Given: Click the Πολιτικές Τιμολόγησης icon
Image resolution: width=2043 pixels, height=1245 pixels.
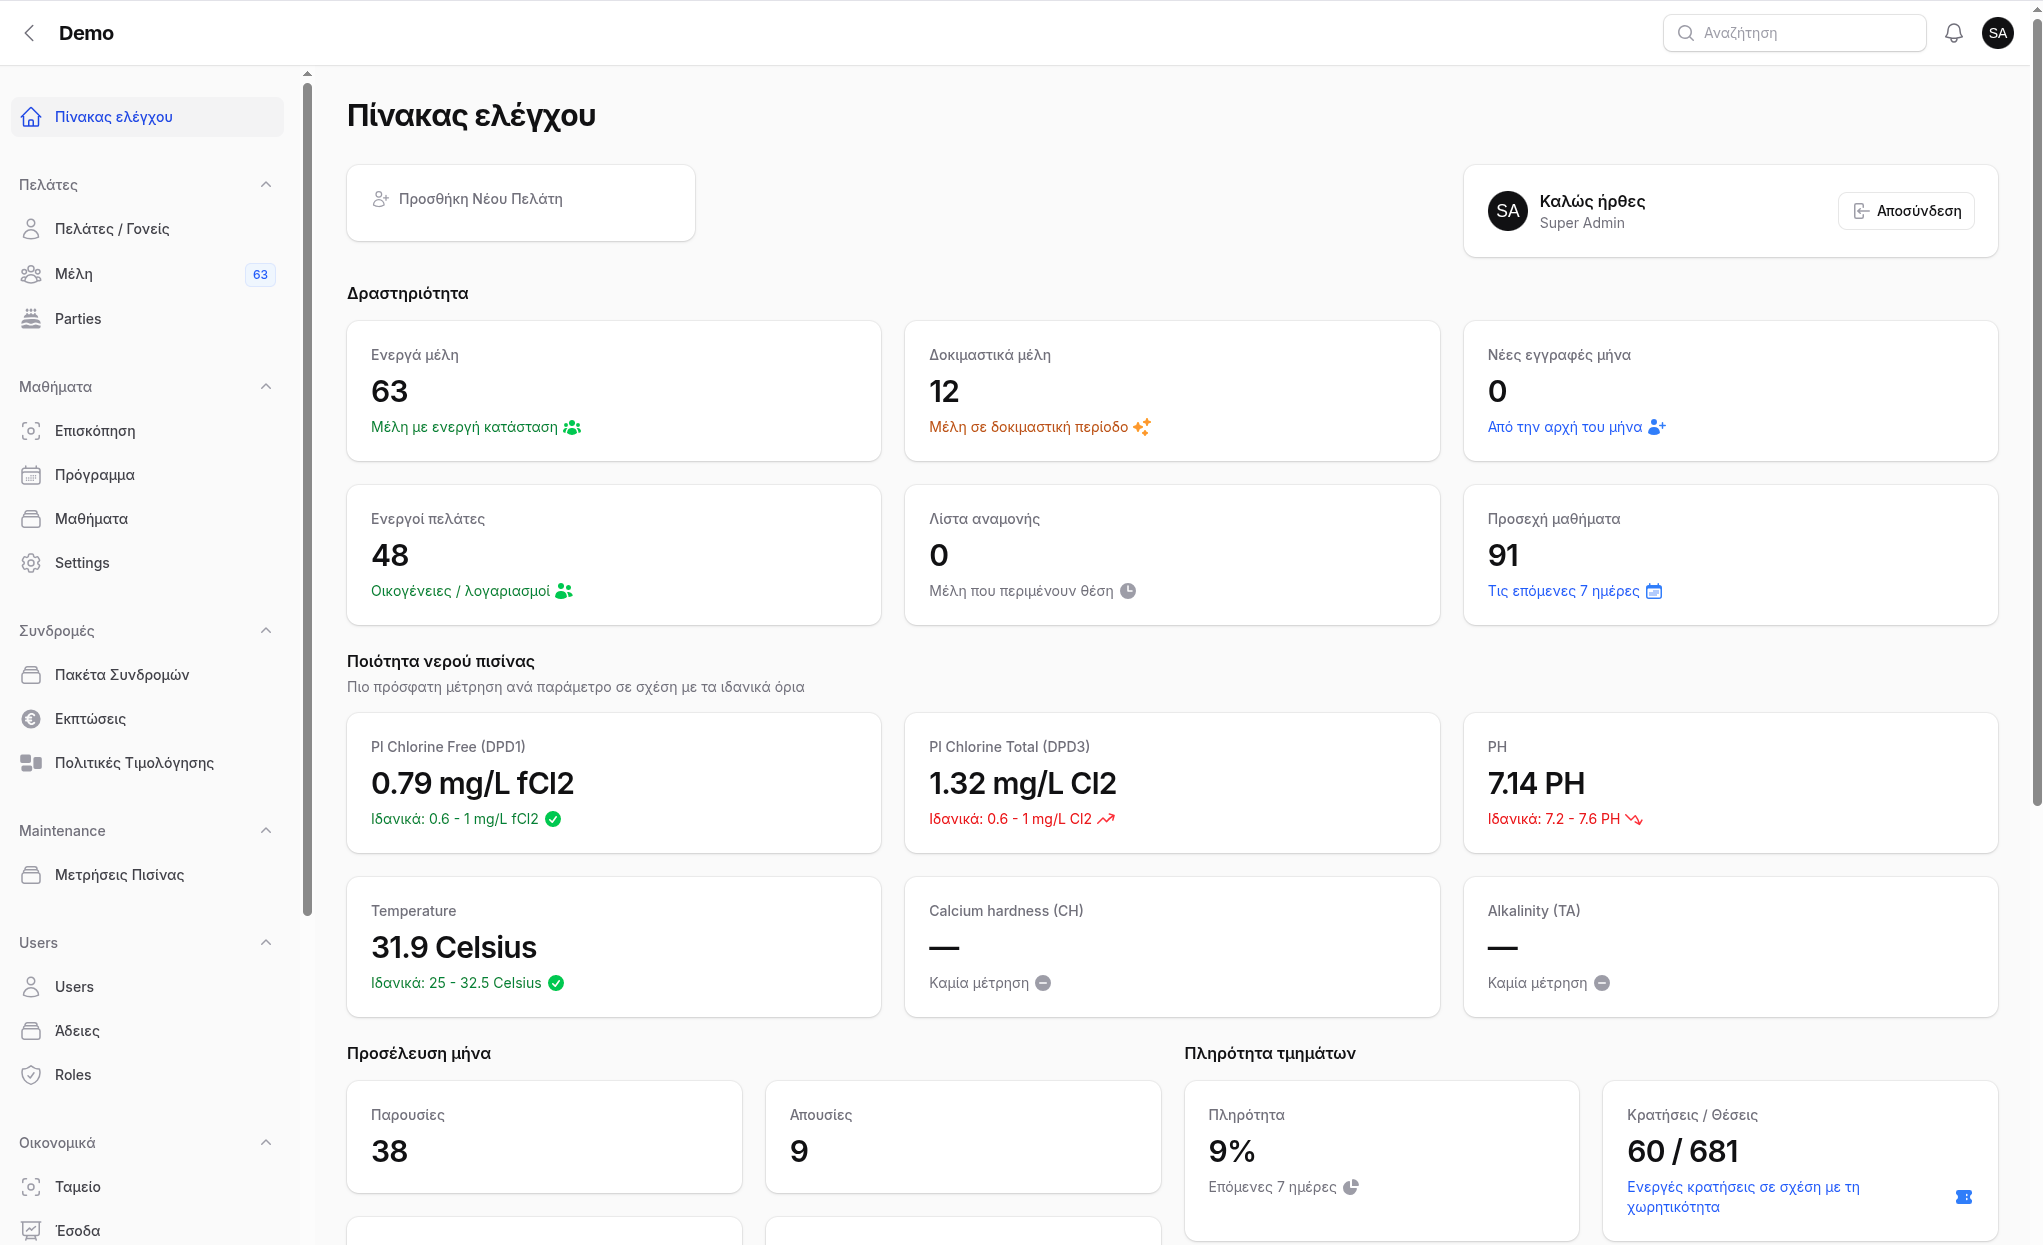Looking at the screenshot, I should [x=31, y=763].
